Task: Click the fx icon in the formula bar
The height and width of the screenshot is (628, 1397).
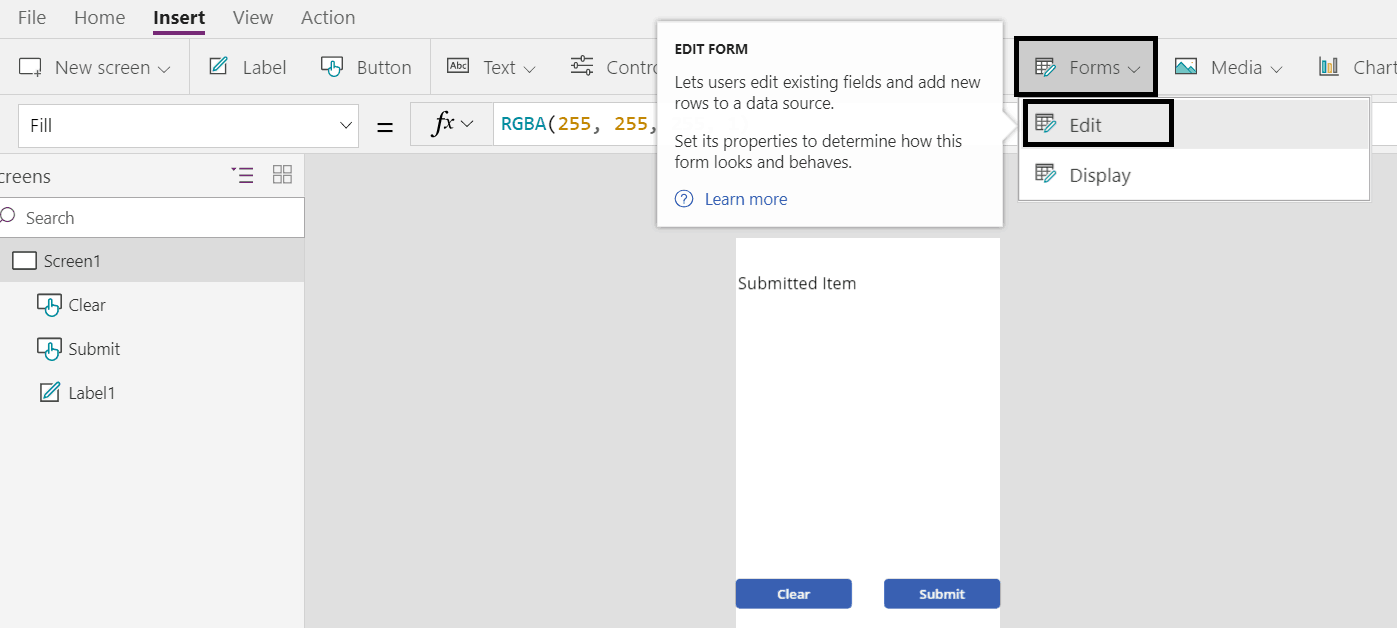Action: pyautogui.click(x=447, y=124)
